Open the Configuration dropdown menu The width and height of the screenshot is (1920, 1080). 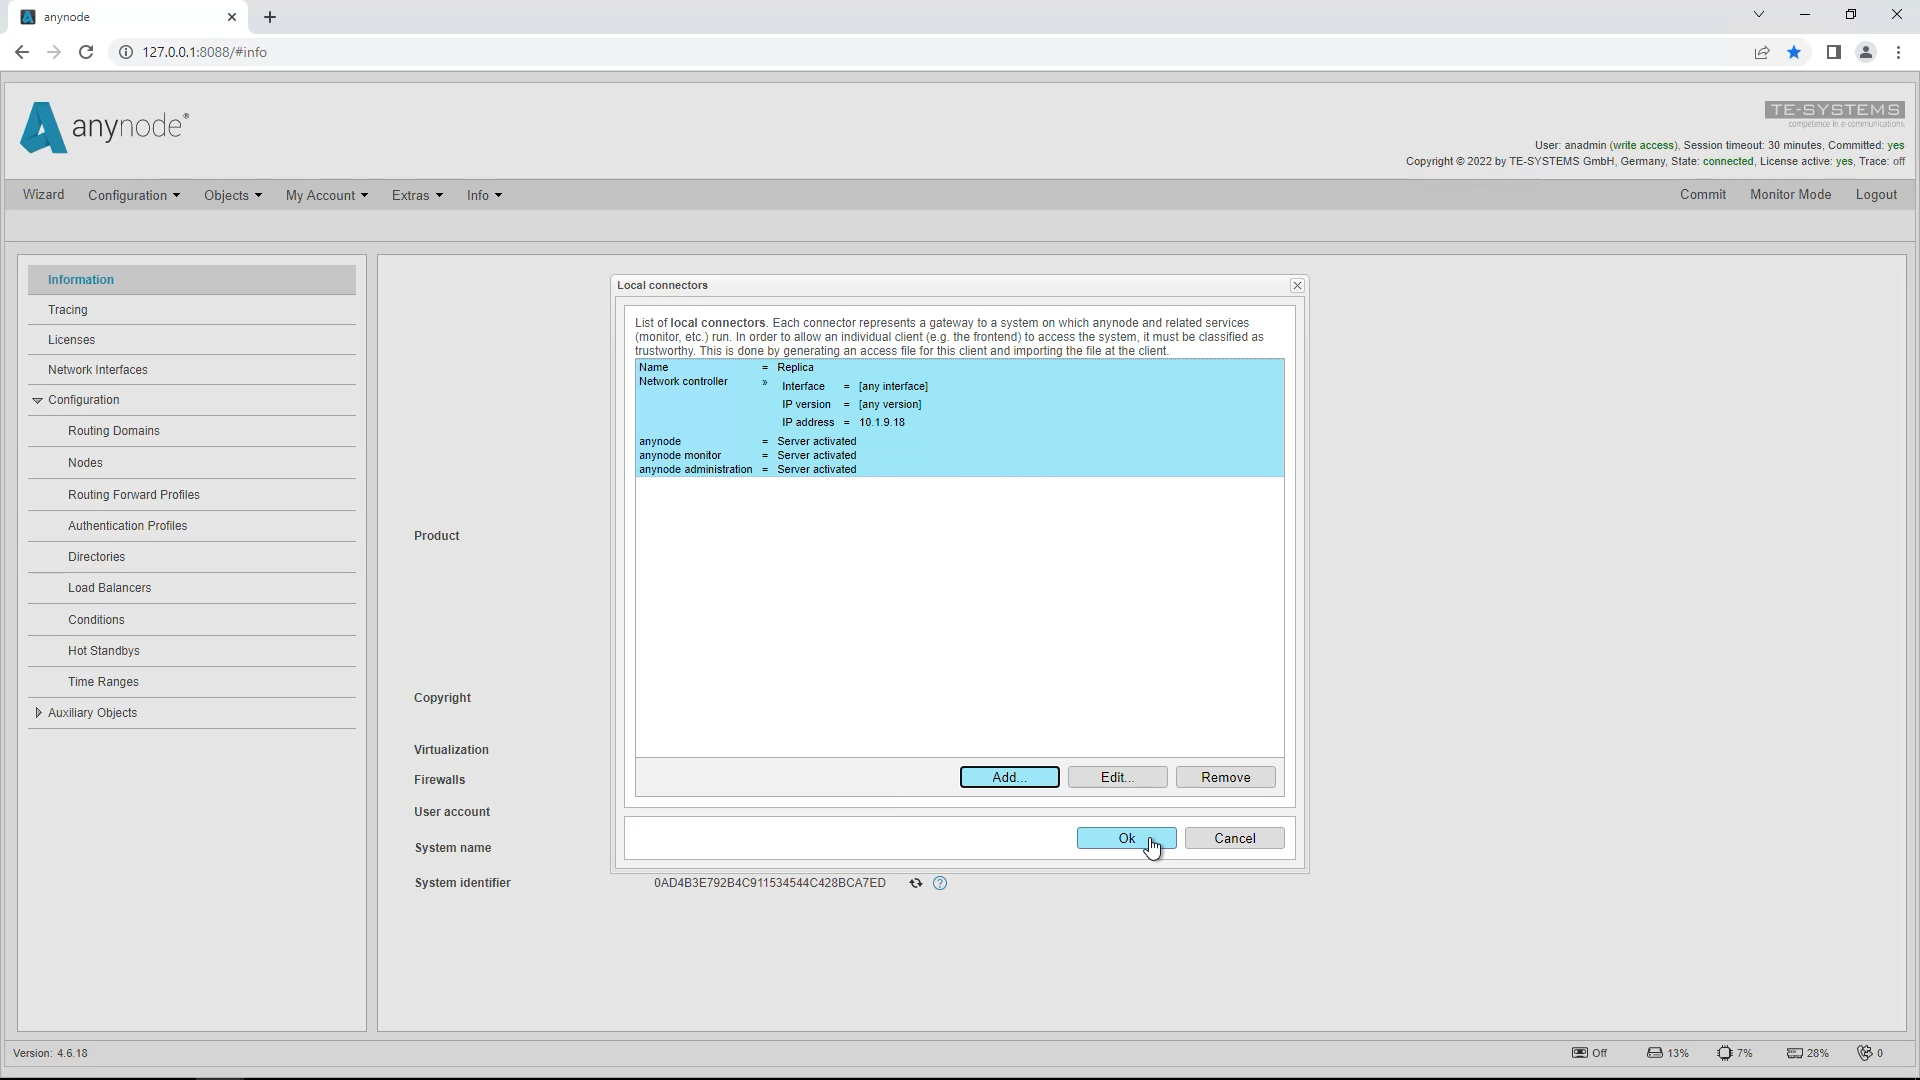point(134,195)
